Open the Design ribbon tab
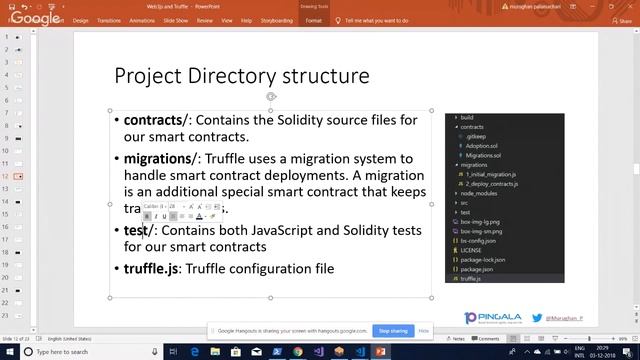Image resolution: width=640 pixels, height=360 pixels. 80,20
